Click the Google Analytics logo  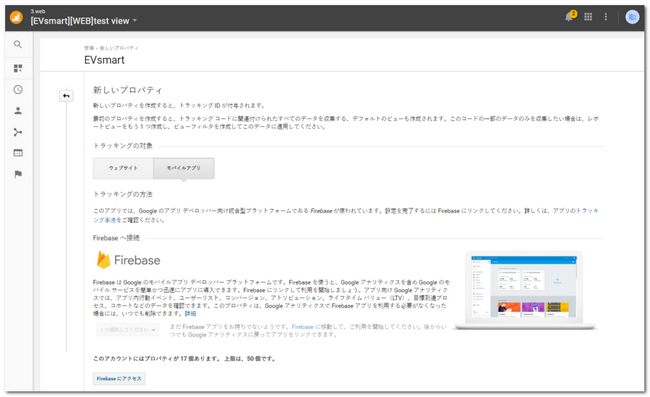(x=16, y=18)
